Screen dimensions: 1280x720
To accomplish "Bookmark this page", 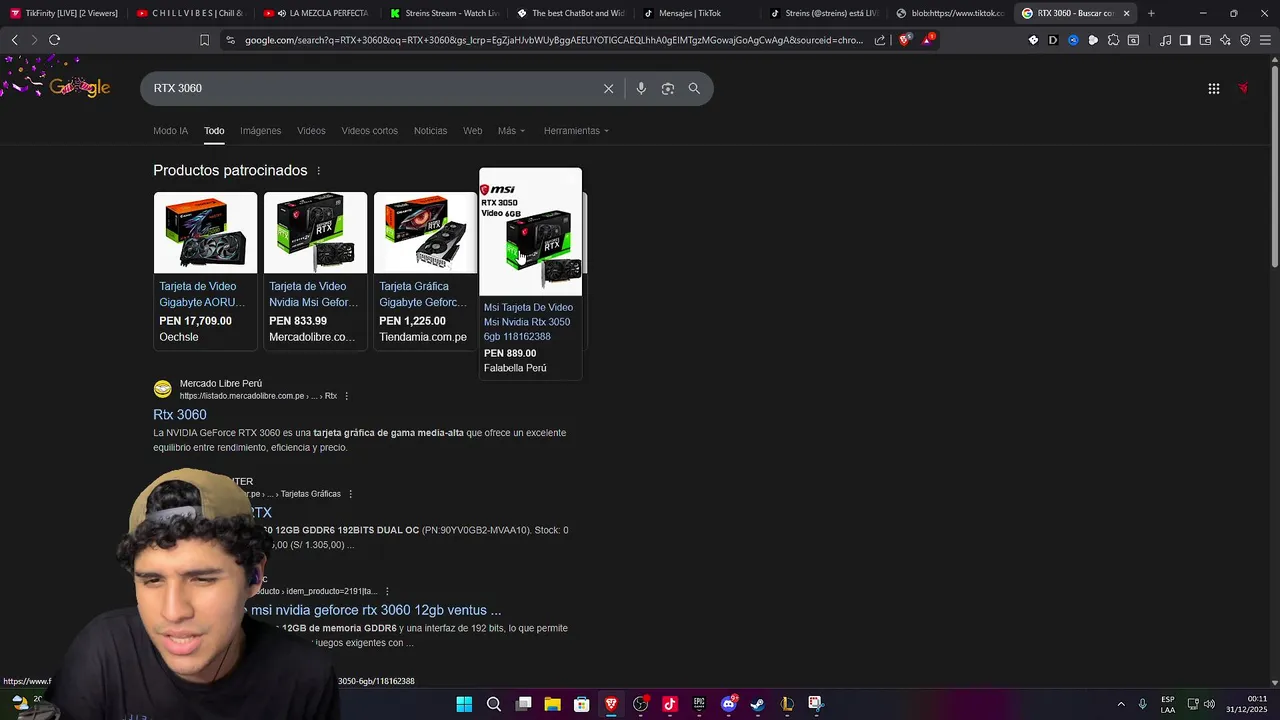I will (204, 40).
